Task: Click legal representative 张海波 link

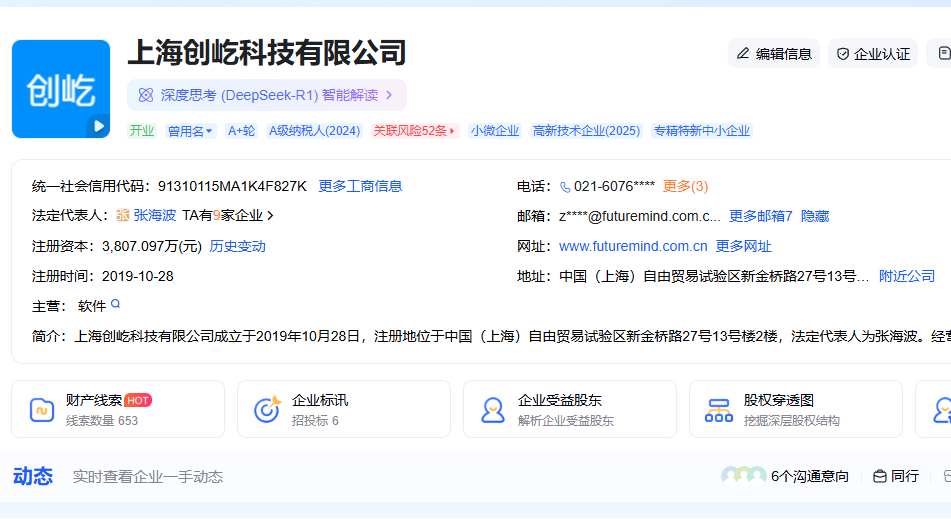Action: coord(155,215)
